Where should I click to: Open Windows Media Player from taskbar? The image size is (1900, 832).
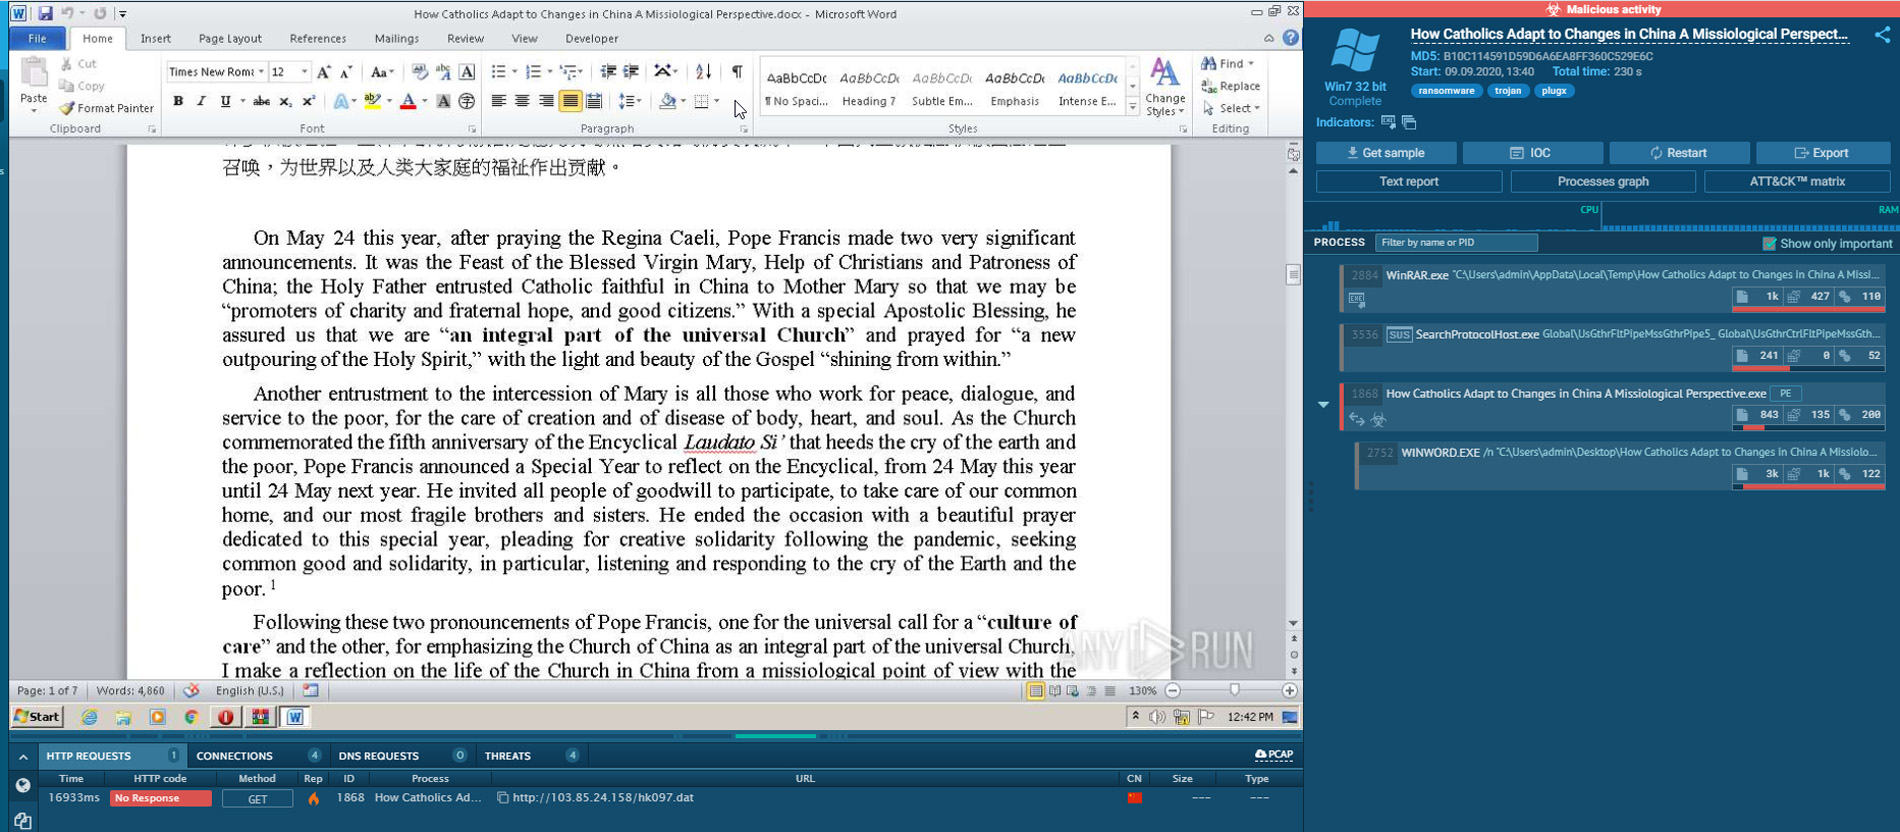pyautogui.click(x=157, y=717)
